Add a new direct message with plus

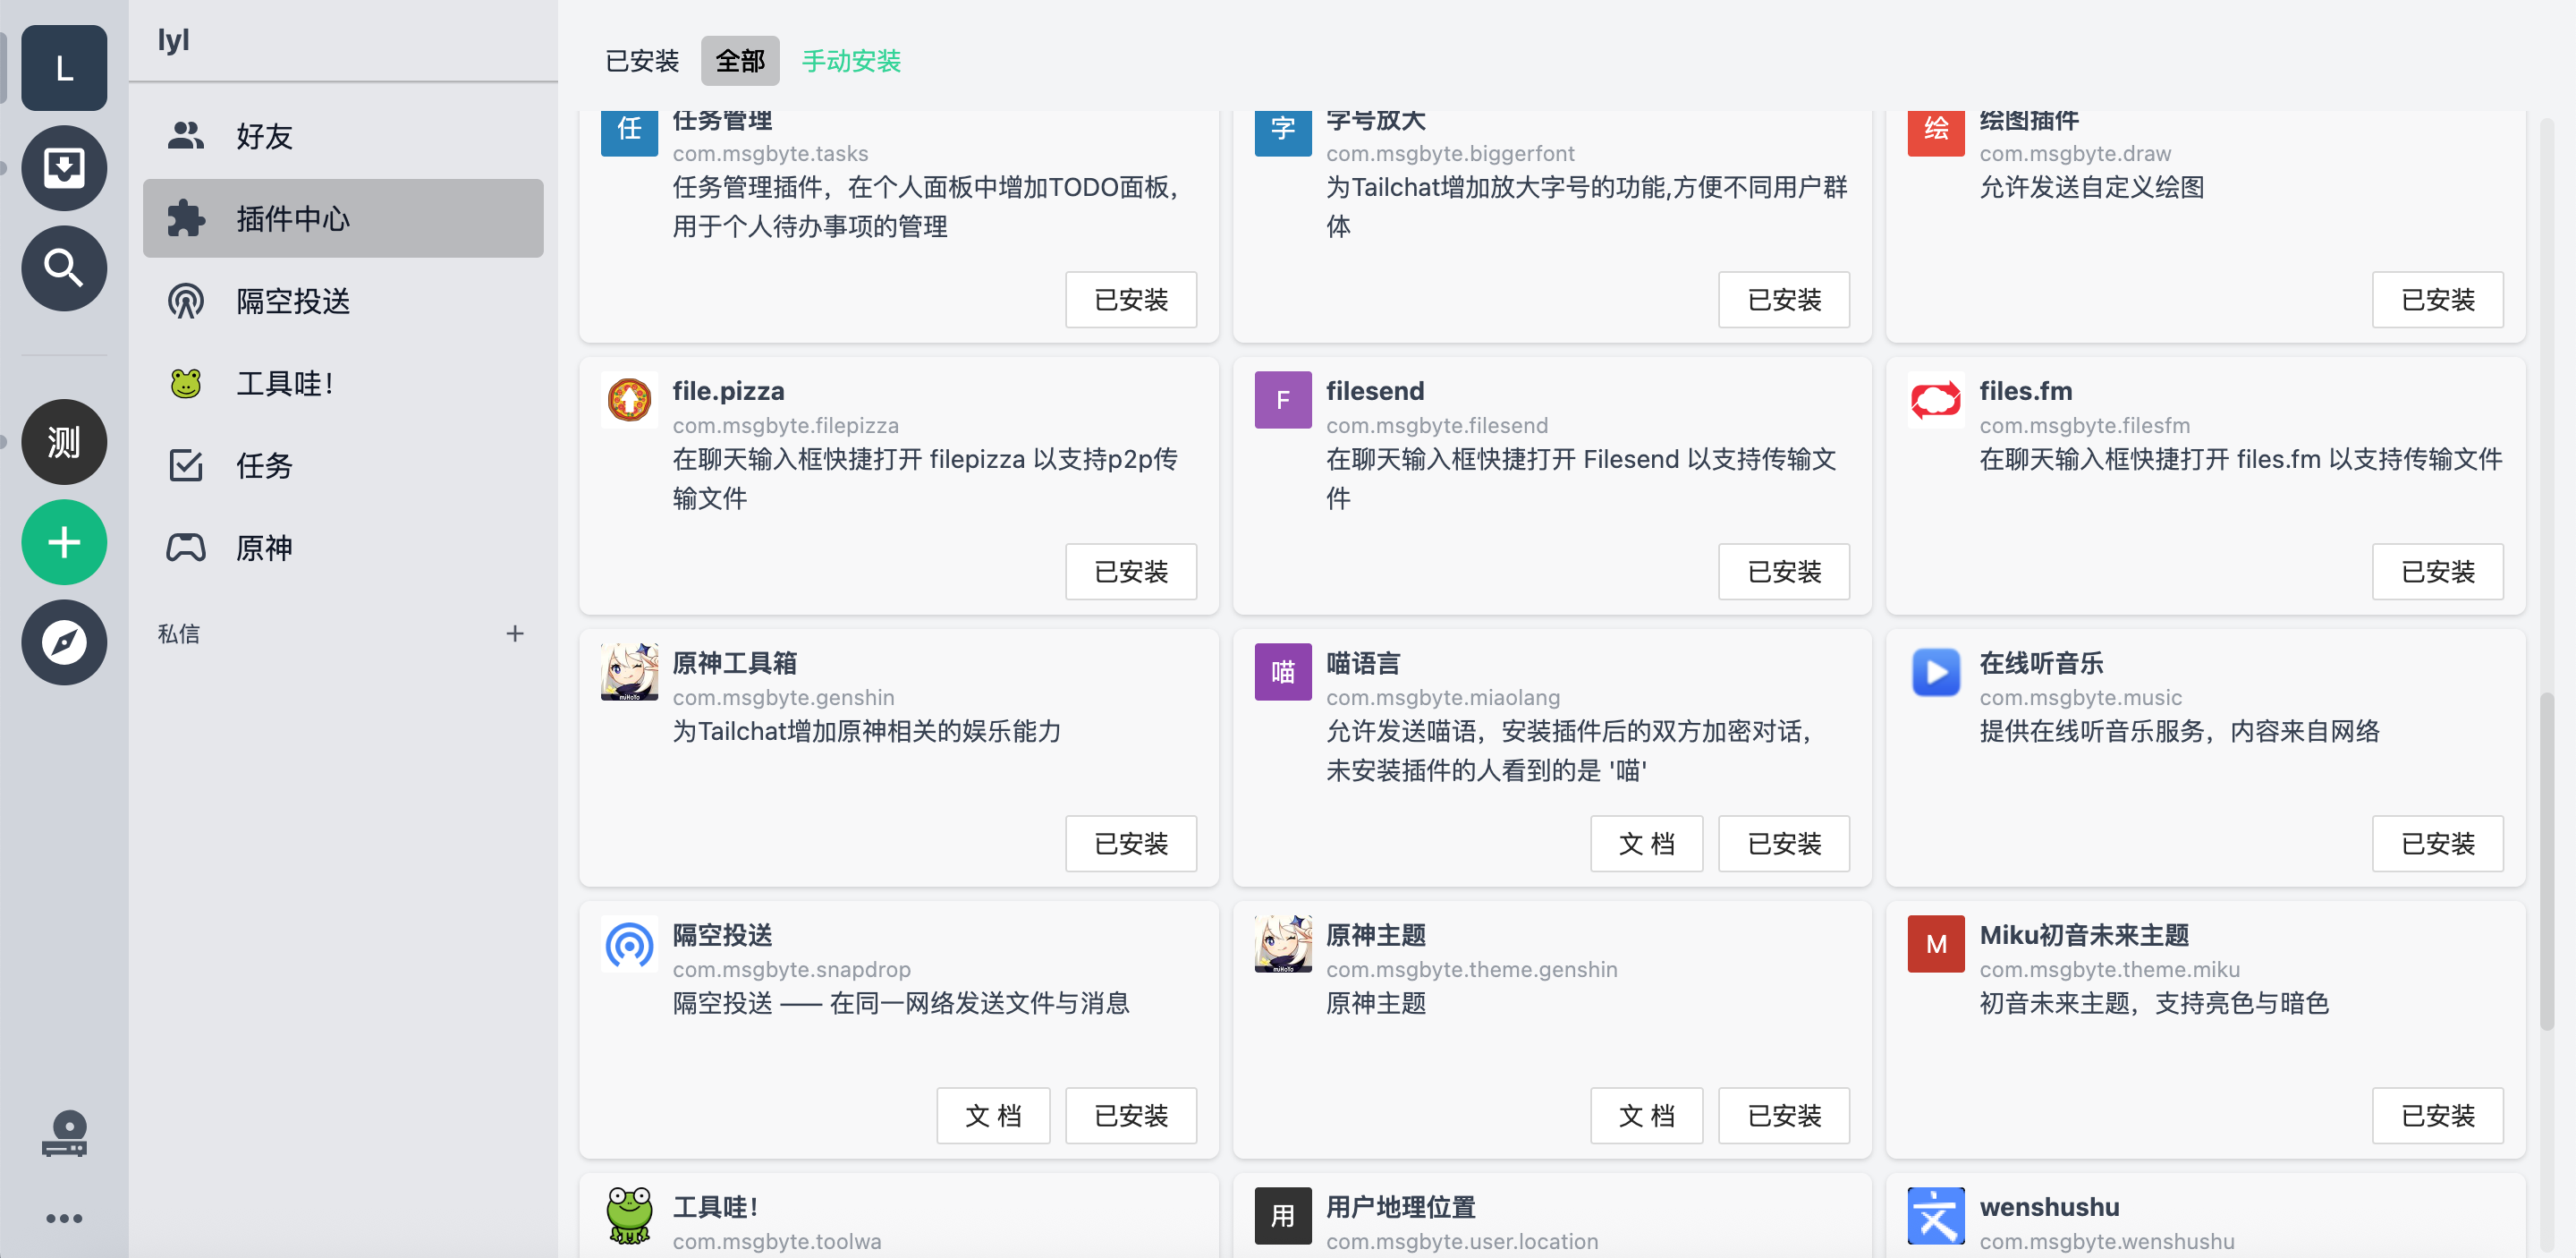(x=515, y=633)
